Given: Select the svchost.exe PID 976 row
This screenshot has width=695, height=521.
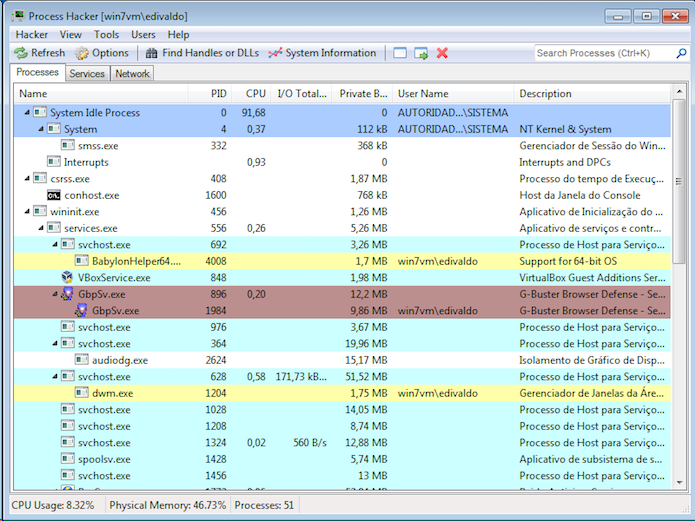Looking at the screenshot, I should tap(342, 327).
